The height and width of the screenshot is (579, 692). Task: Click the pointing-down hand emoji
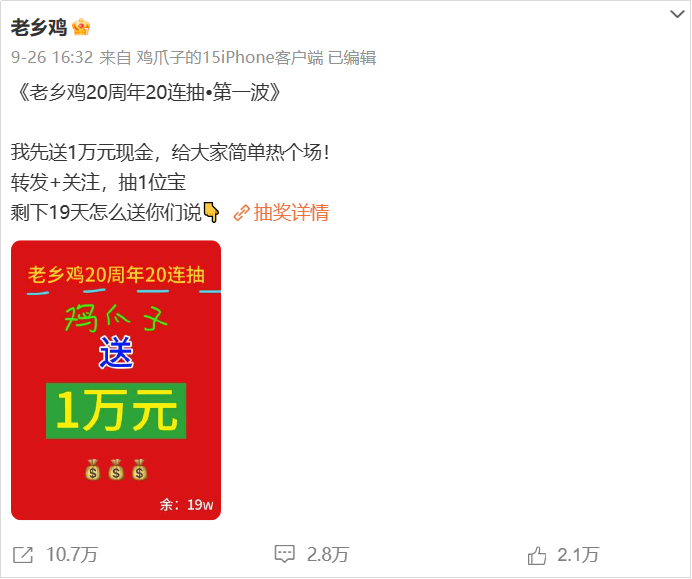click(211, 212)
